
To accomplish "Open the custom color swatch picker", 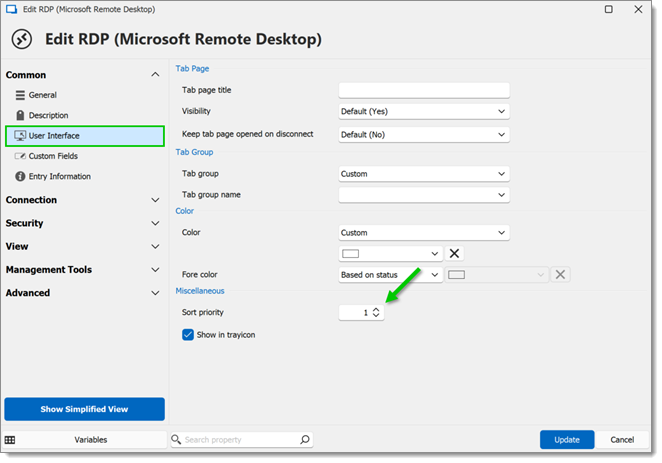I will [x=391, y=254].
